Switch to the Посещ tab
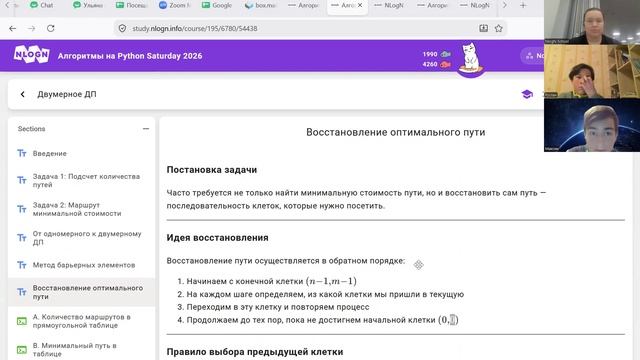This screenshot has height=360, width=640. (132, 5)
